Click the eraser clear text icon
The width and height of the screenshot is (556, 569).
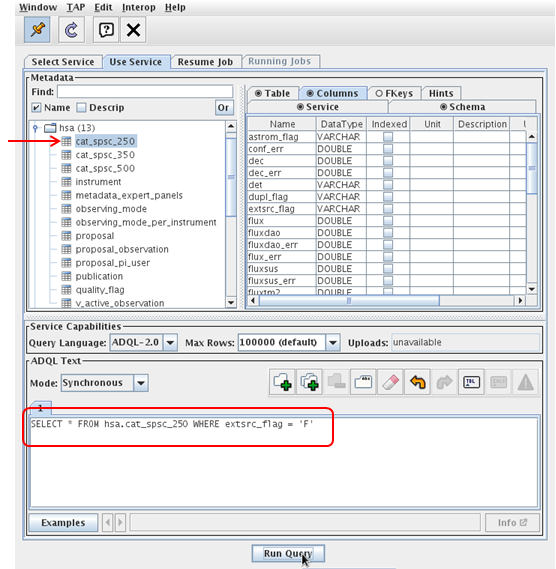tap(390, 382)
